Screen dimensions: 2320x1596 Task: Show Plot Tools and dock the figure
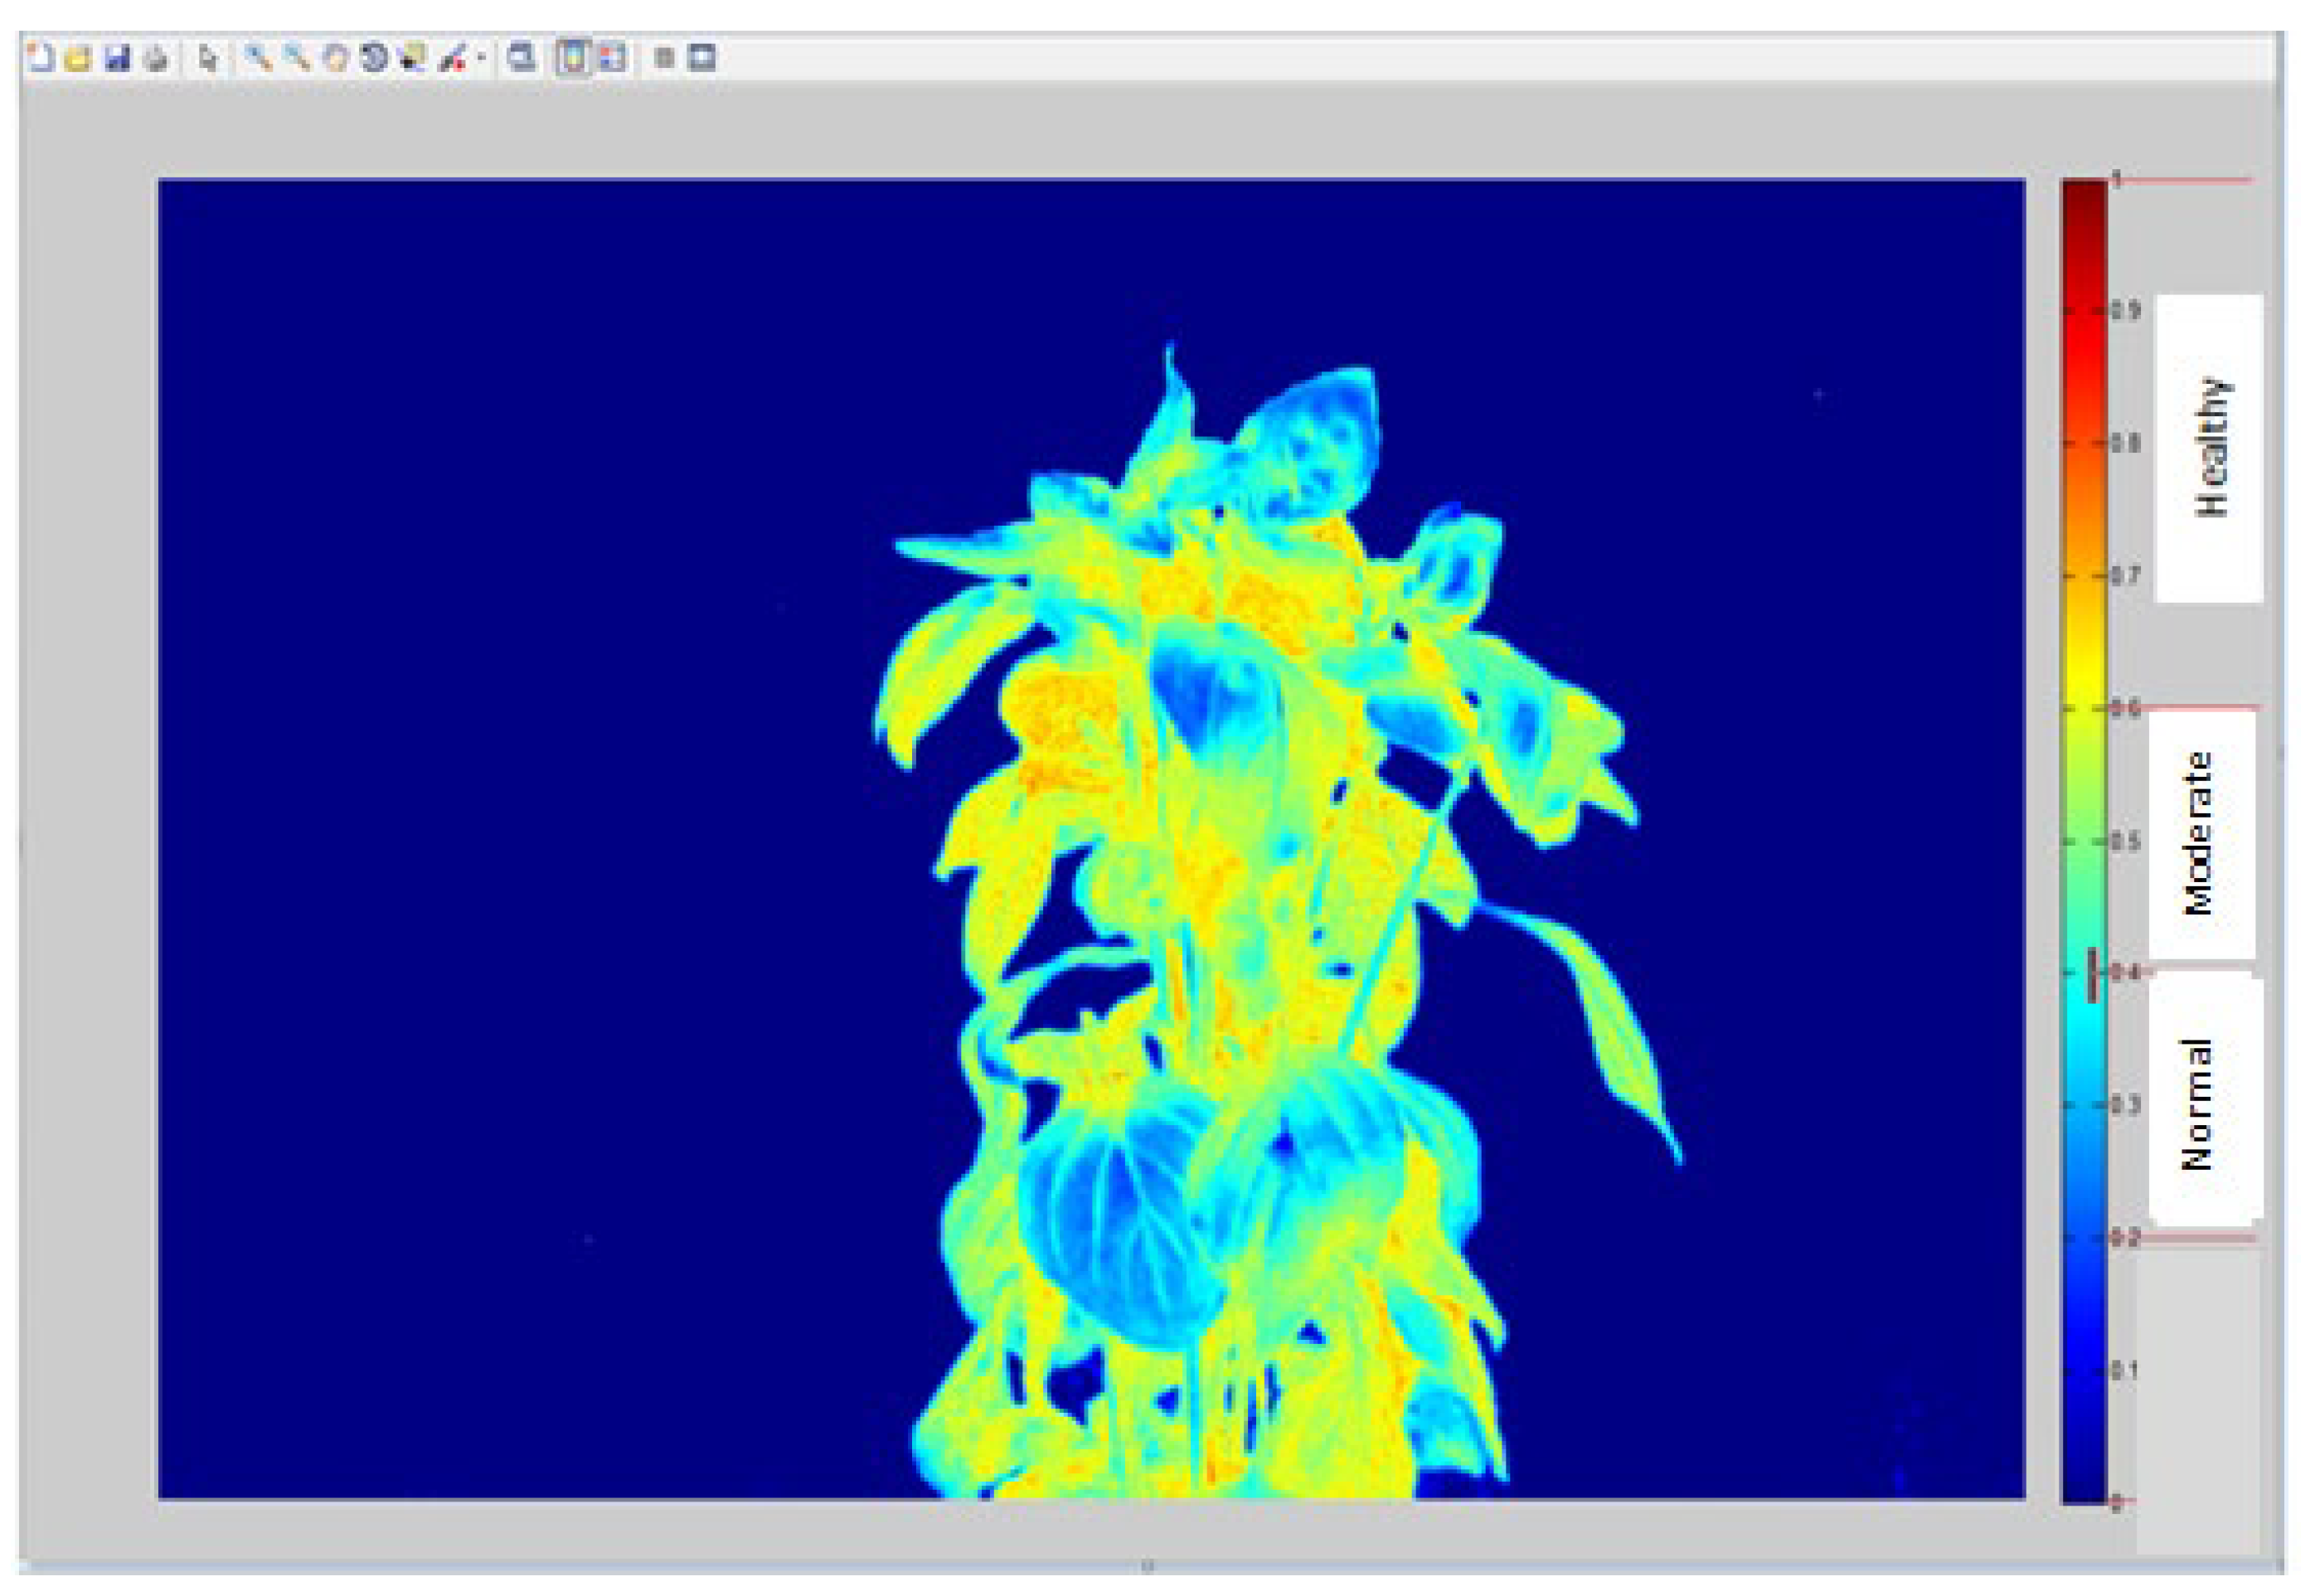tap(703, 58)
